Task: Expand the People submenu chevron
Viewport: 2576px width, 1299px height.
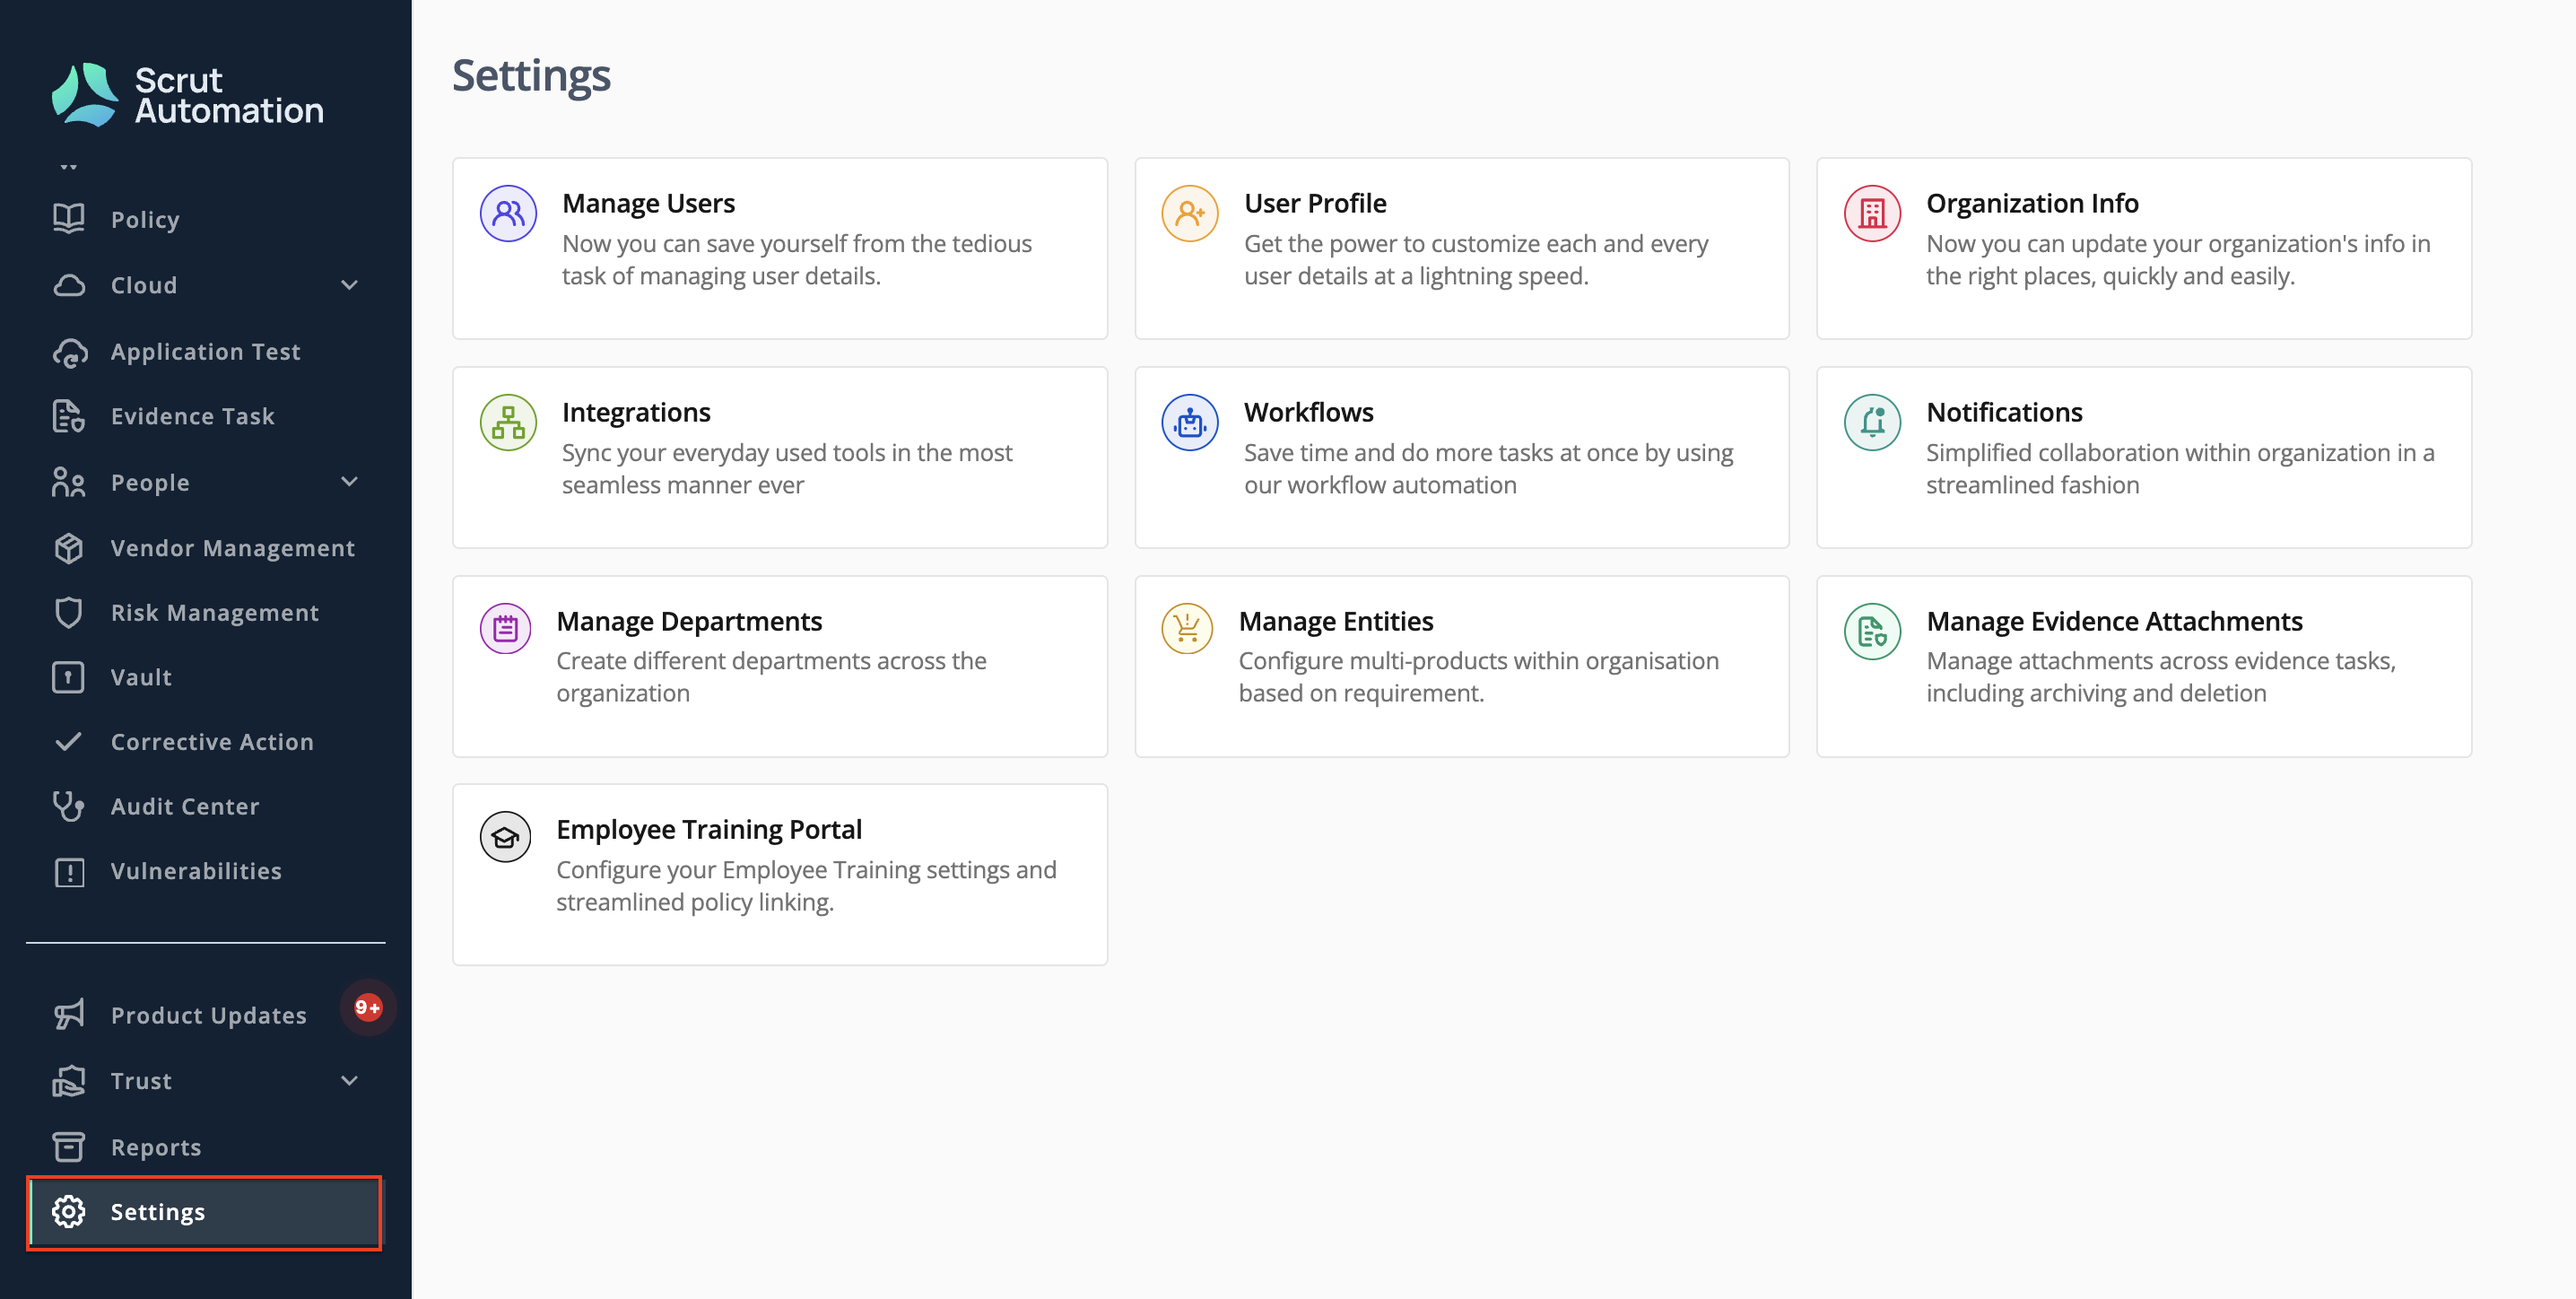Action: 349,482
